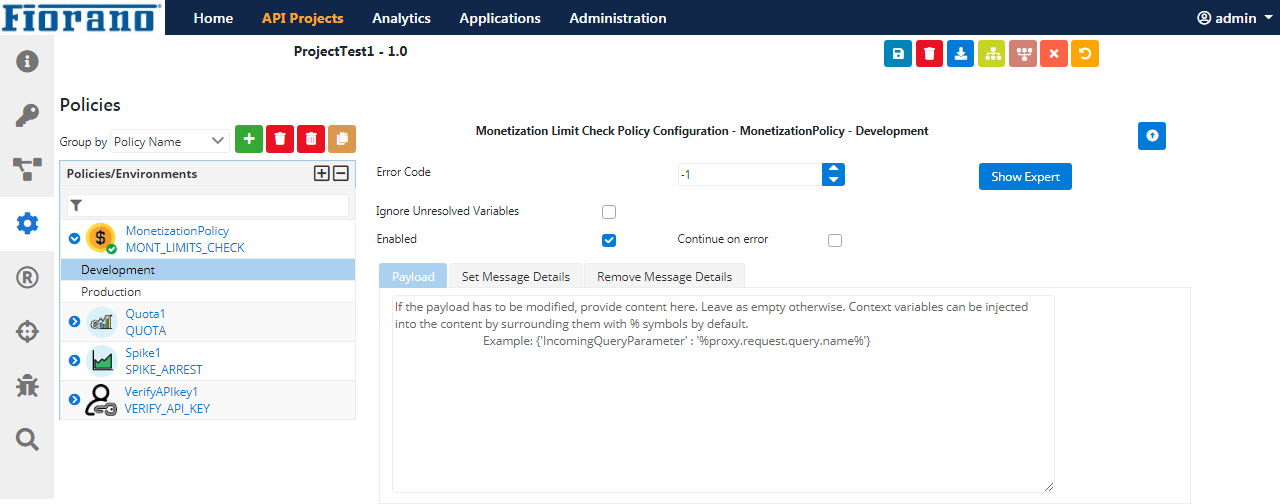Image resolution: width=1280 pixels, height=504 pixels.
Task: Uncheck the Enabled checkbox
Action: [x=609, y=240]
